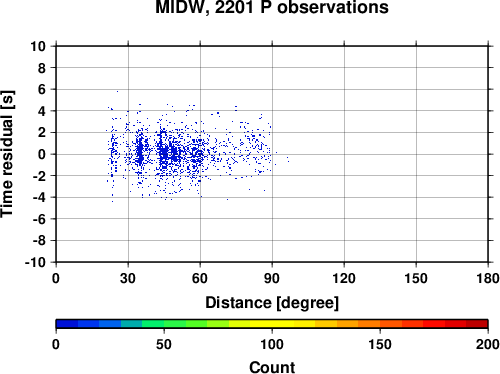The width and height of the screenshot is (500, 374).
Task: Click the x-axis tick label '150'
Action: coord(416,278)
